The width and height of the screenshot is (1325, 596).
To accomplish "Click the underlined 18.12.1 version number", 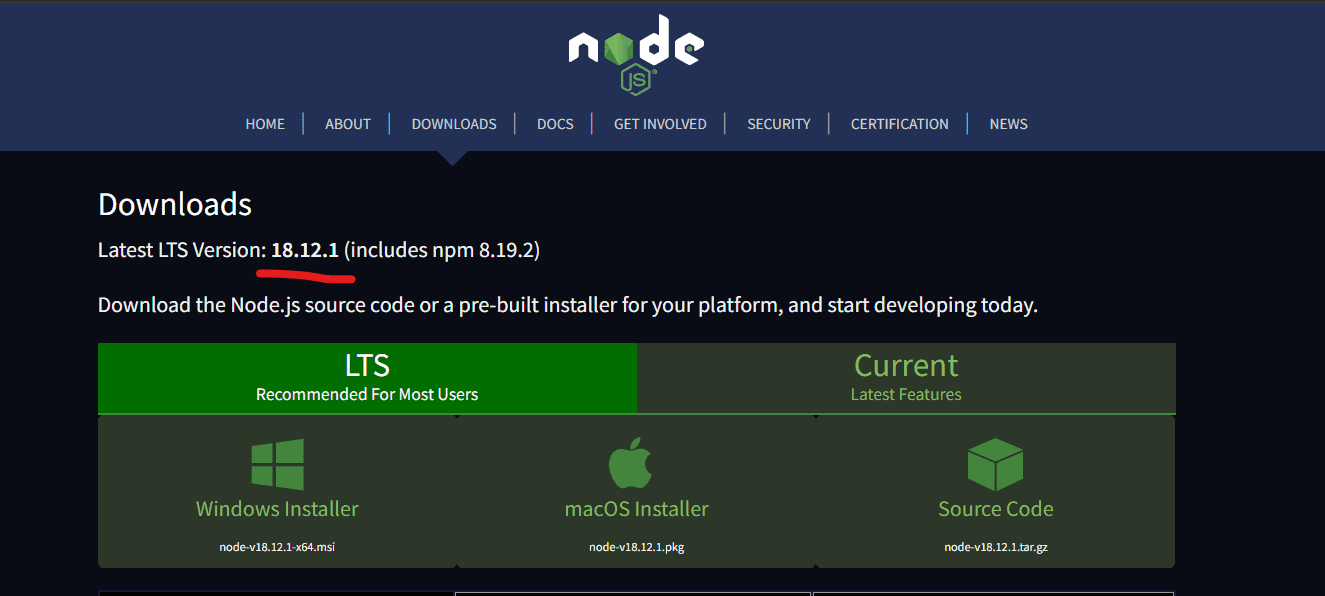I will click(x=305, y=250).
